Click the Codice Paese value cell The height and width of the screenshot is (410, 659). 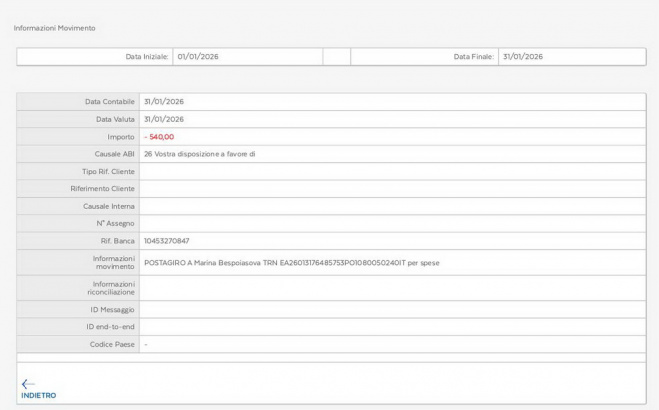pyautogui.click(x=390, y=344)
